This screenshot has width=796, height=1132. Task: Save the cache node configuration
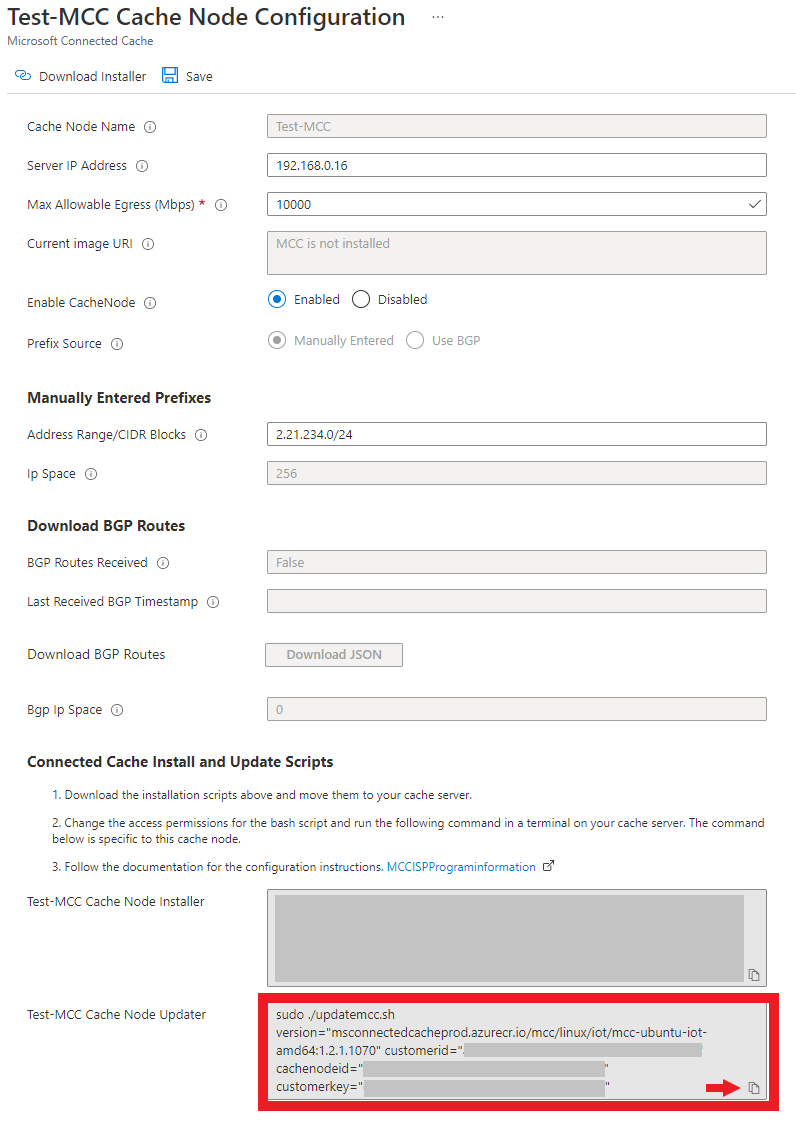pos(188,77)
